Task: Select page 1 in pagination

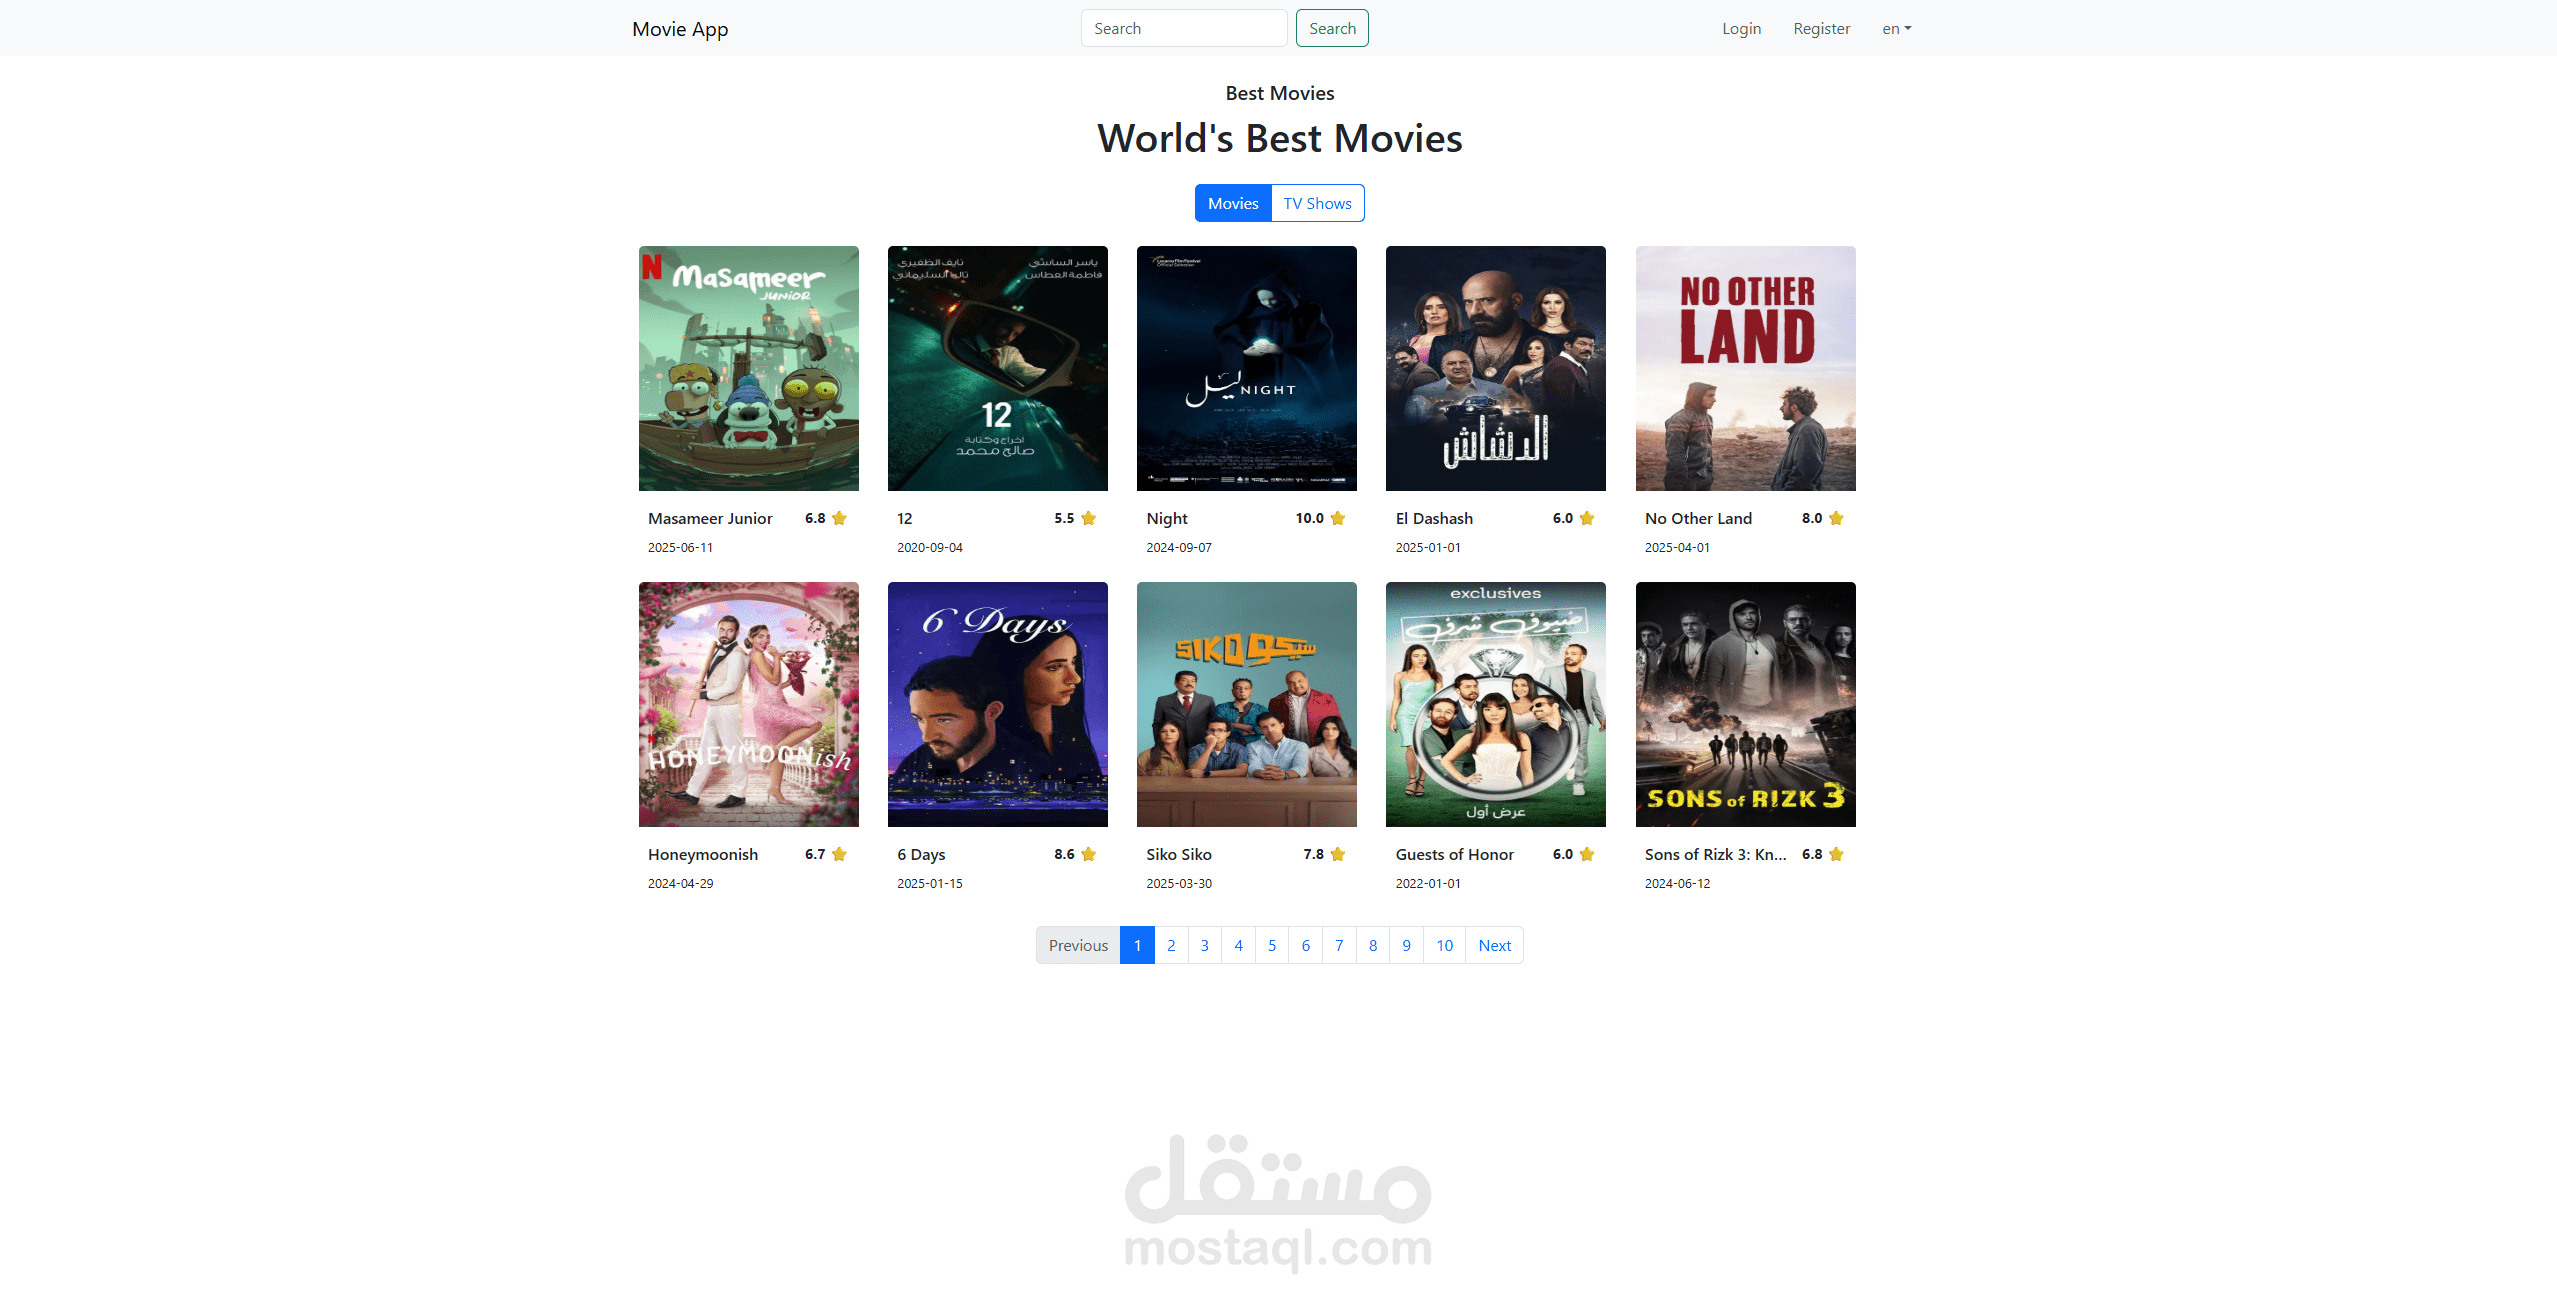Action: [1137, 945]
